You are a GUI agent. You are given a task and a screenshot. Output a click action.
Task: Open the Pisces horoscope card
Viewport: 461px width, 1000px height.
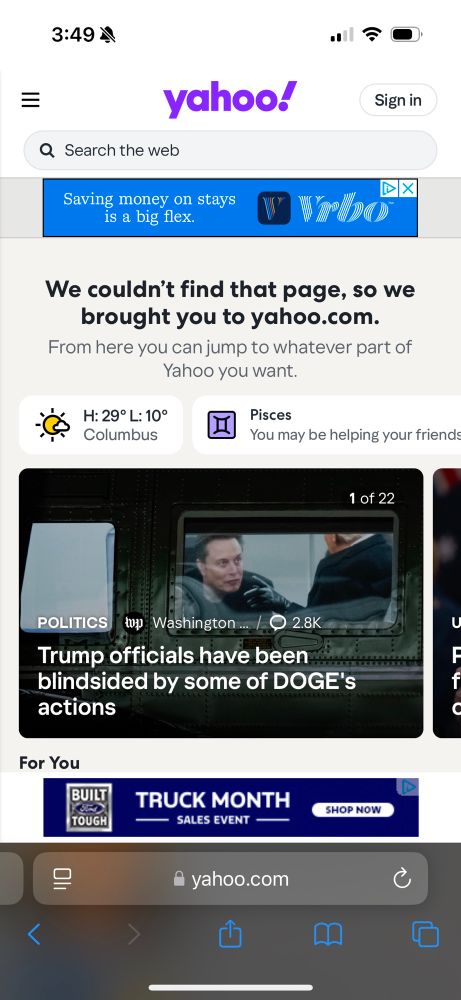[326, 425]
